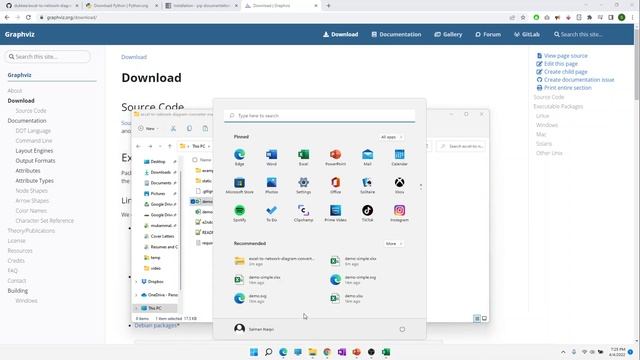Switch File Explorer to details view
The height and width of the screenshot is (360, 640).
[x=477, y=318]
